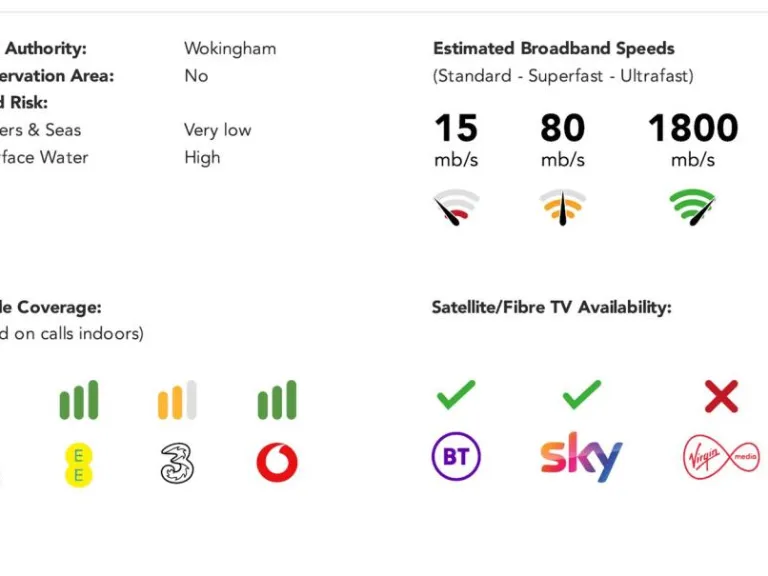Click the 1800 mb/s speed value
Image resolution: width=768 pixels, height=576 pixels.
(693, 129)
